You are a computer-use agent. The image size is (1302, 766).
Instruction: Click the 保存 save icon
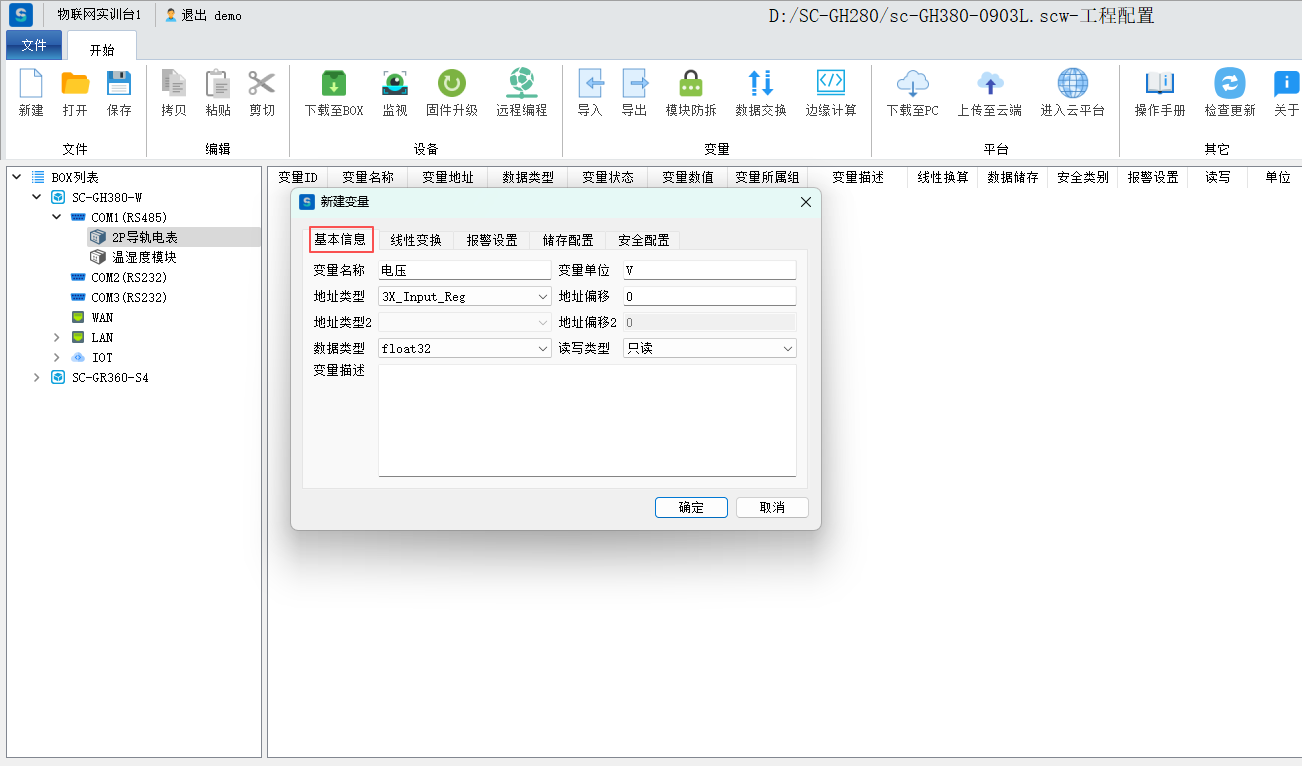119,85
